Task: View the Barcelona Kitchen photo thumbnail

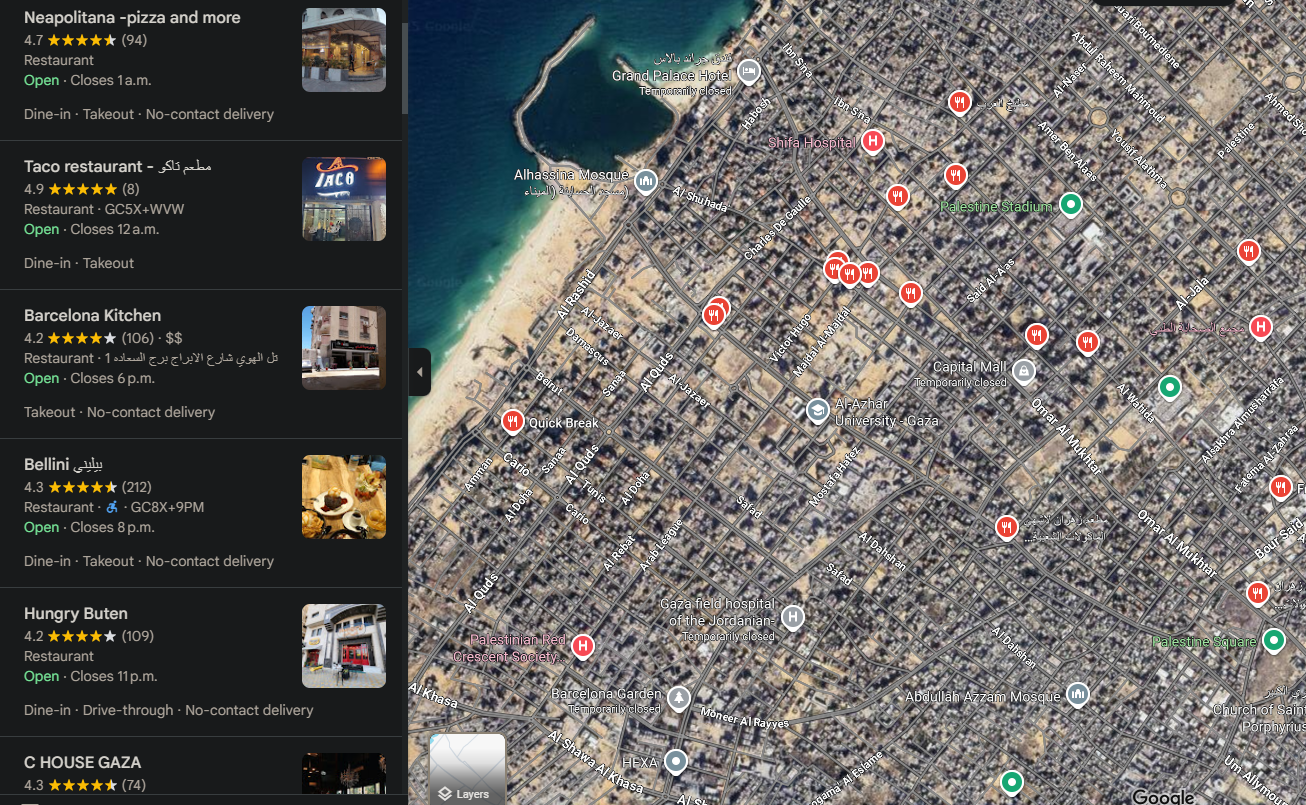Action: 344,348
